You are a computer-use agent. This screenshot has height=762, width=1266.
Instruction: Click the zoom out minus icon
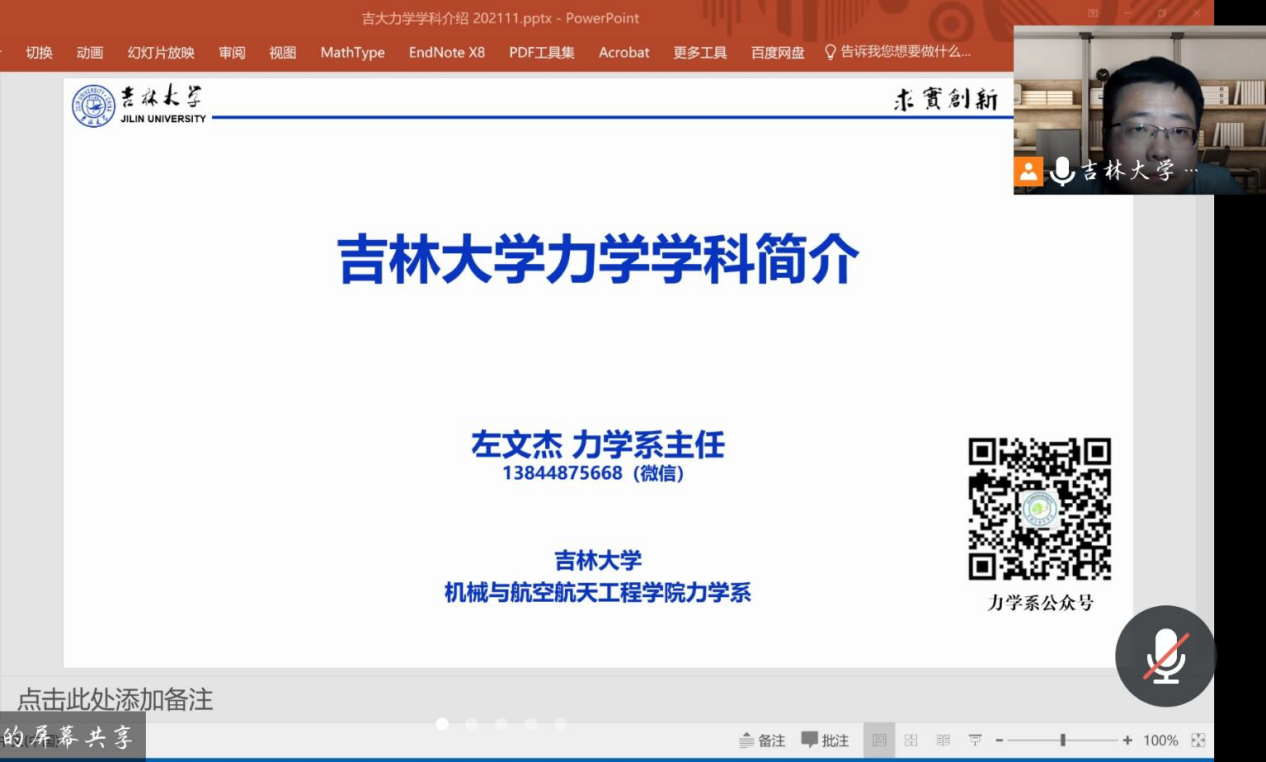click(x=999, y=740)
